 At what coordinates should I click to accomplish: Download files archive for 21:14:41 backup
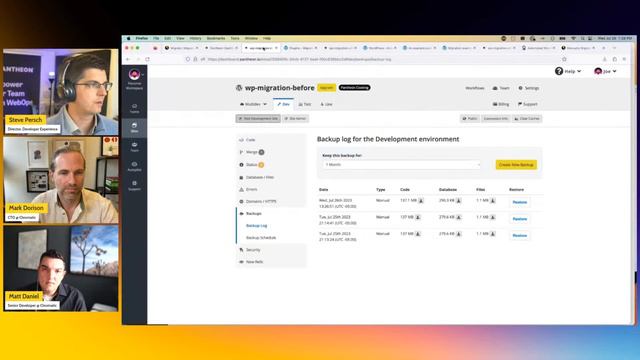(x=493, y=218)
